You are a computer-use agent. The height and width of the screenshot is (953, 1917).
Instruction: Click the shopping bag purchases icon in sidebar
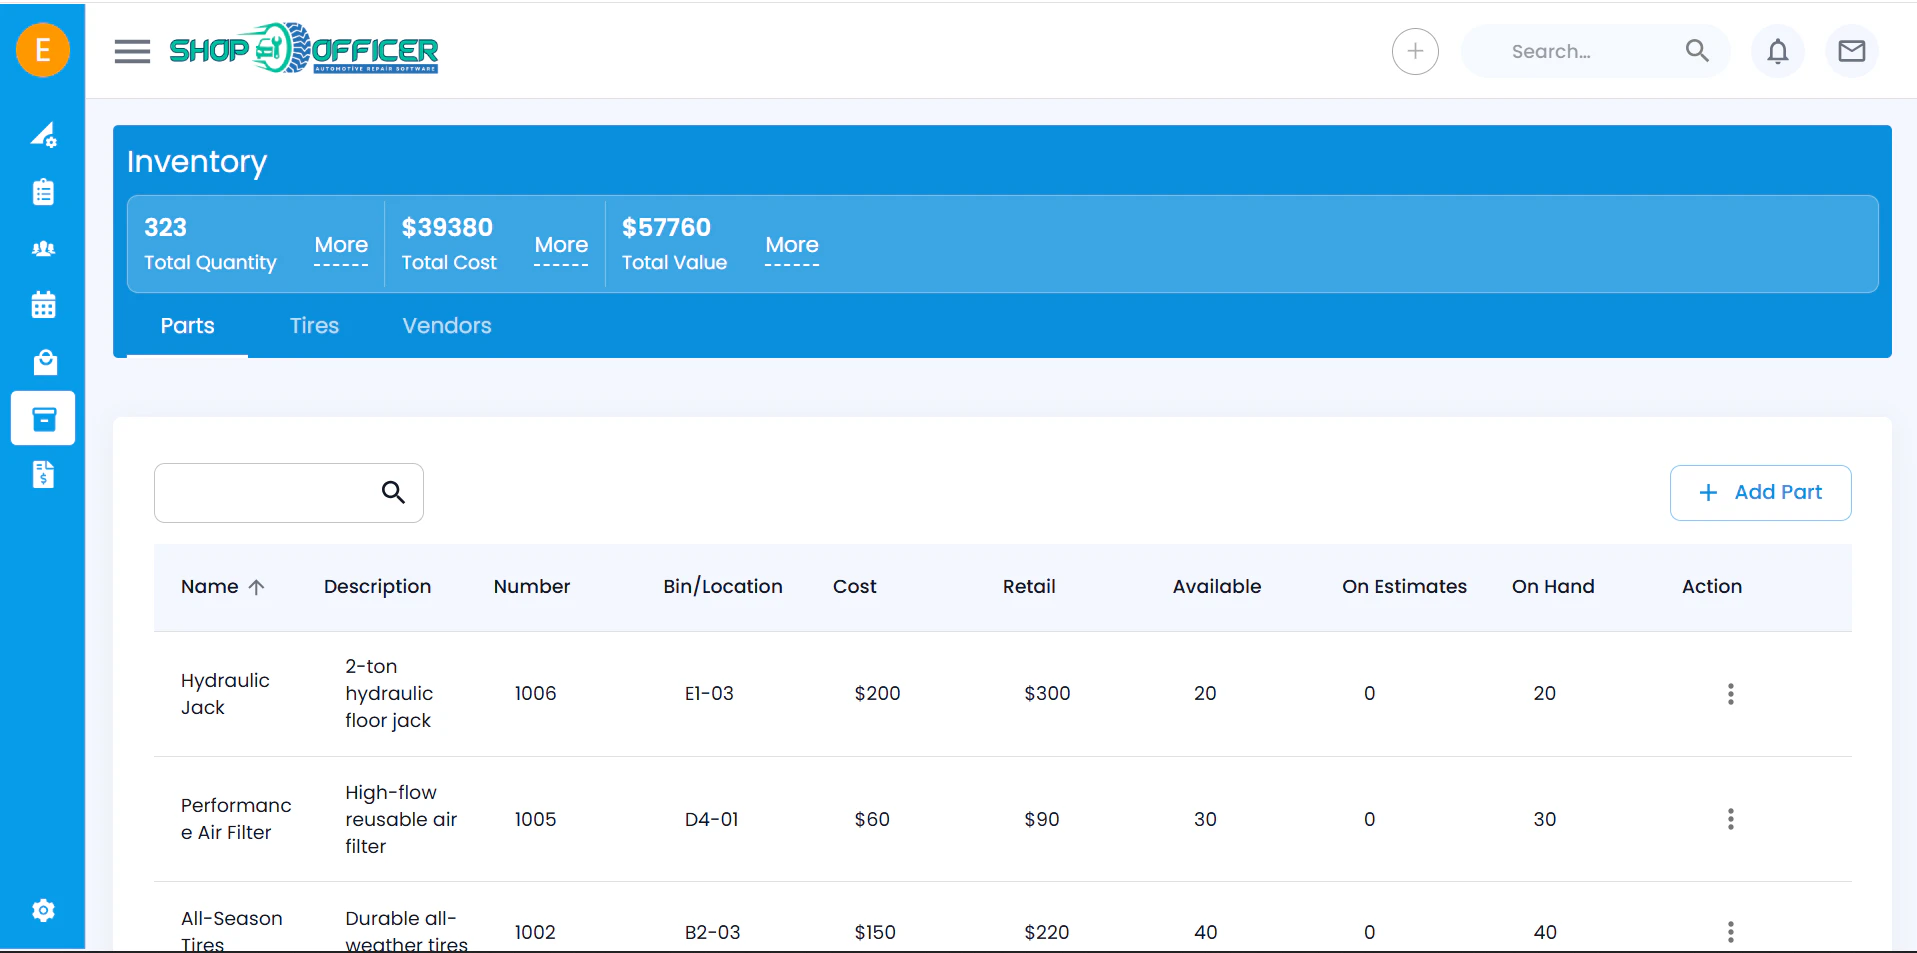click(x=44, y=362)
